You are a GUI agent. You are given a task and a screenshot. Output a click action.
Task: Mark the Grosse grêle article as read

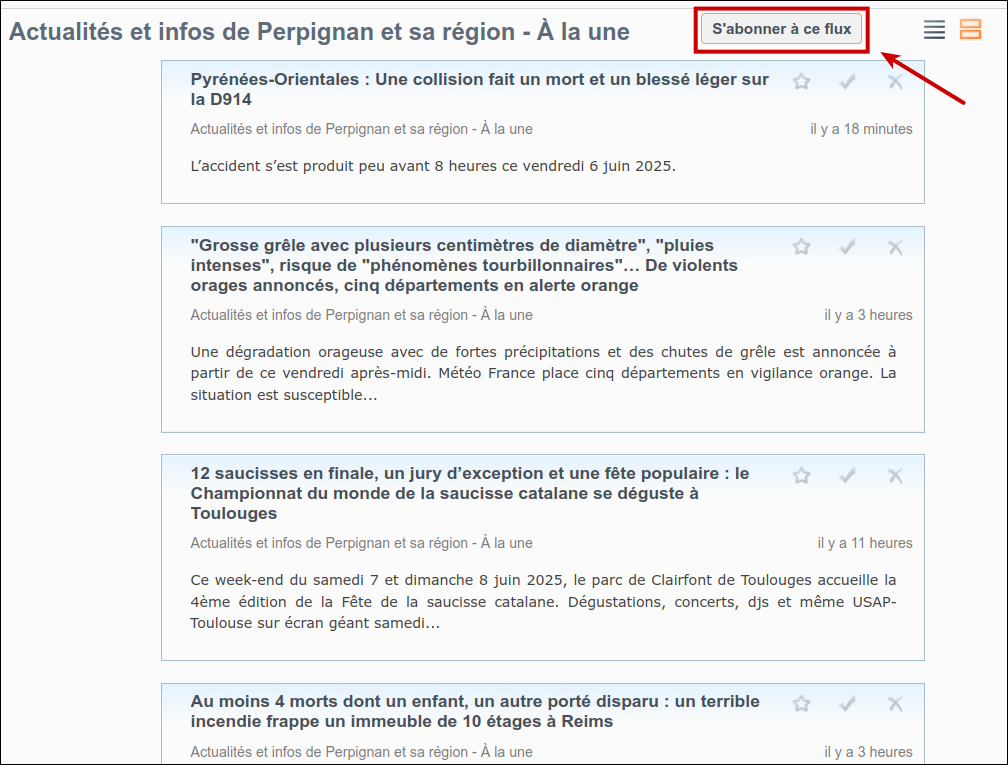click(848, 247)
